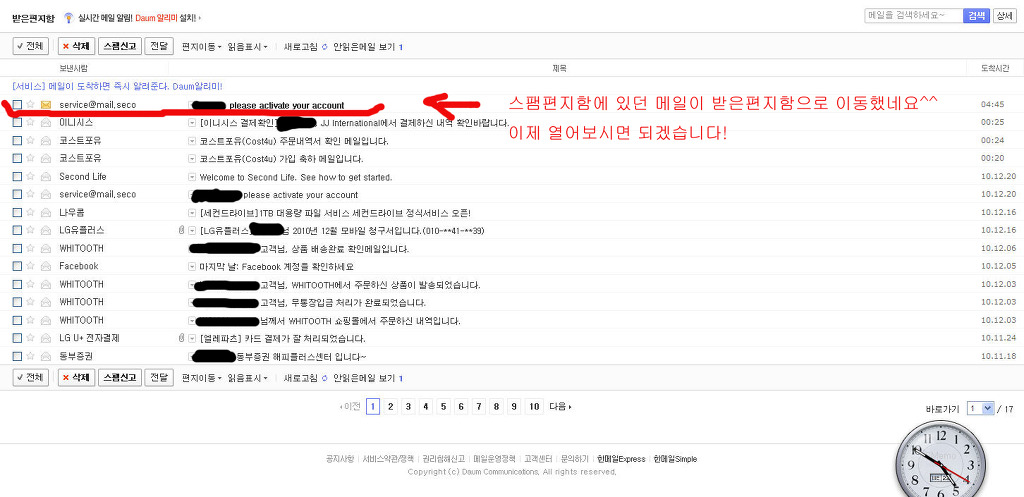
Task: Star the 이니시스 mail
Action: pyautogui.click(x=30, y=123)
